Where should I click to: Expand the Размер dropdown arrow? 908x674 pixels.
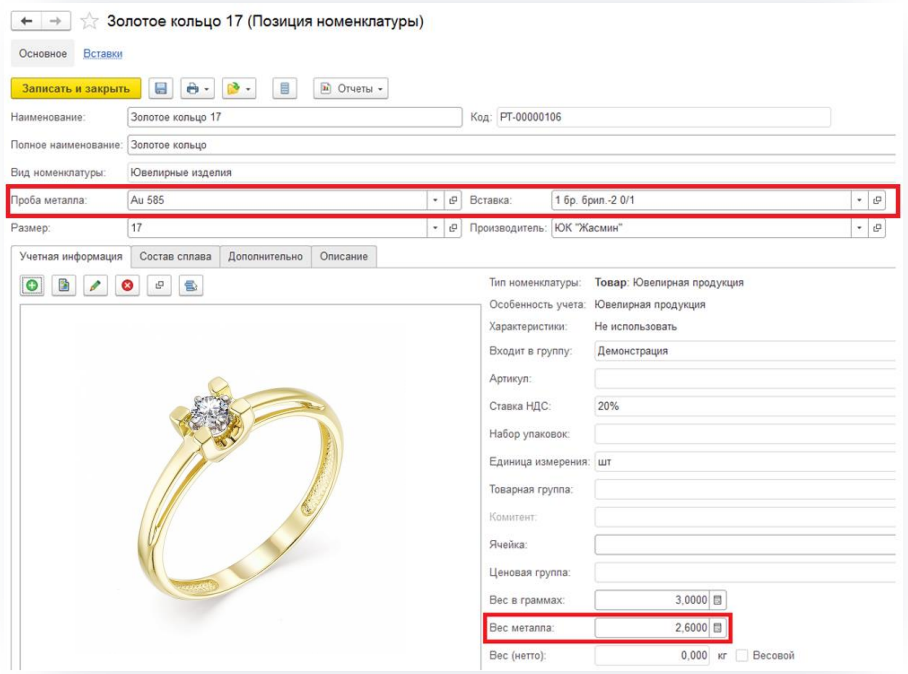click(435, 228)
